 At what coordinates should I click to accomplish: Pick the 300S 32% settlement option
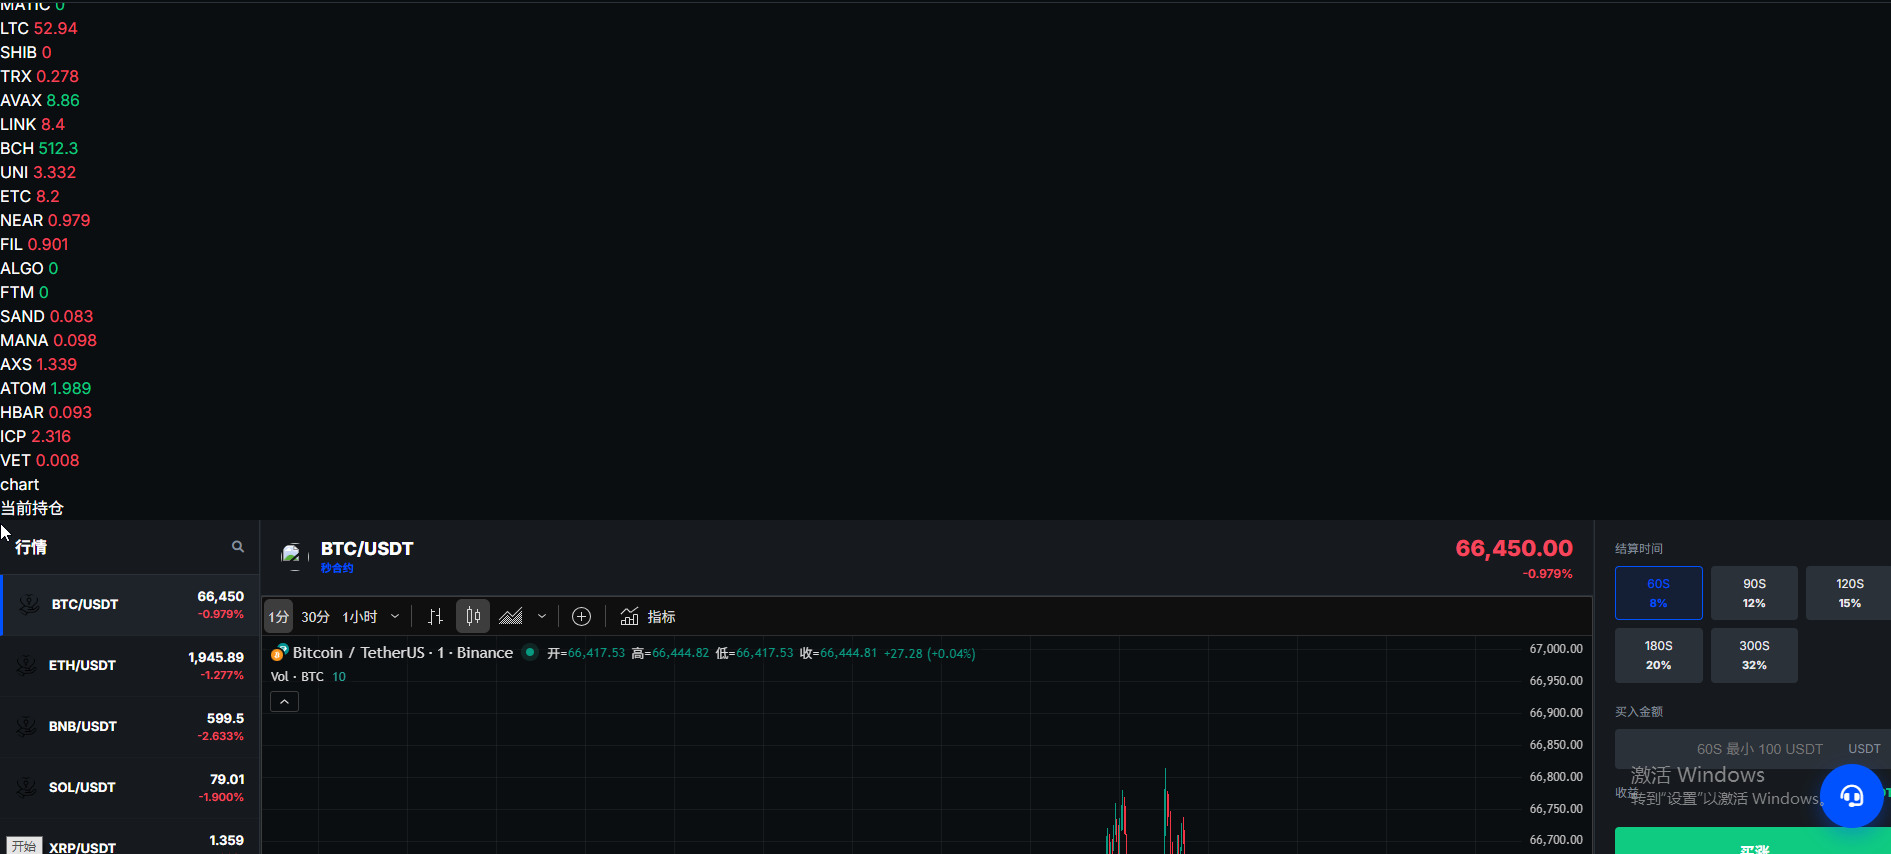tap(1754, 655)
